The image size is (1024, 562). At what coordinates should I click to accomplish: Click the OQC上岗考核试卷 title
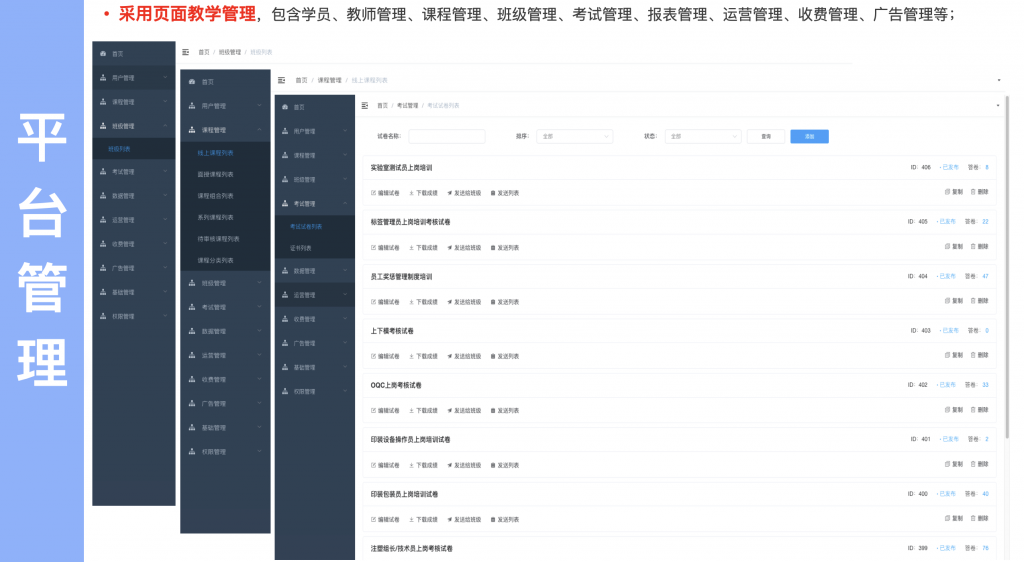coord(396,385)
